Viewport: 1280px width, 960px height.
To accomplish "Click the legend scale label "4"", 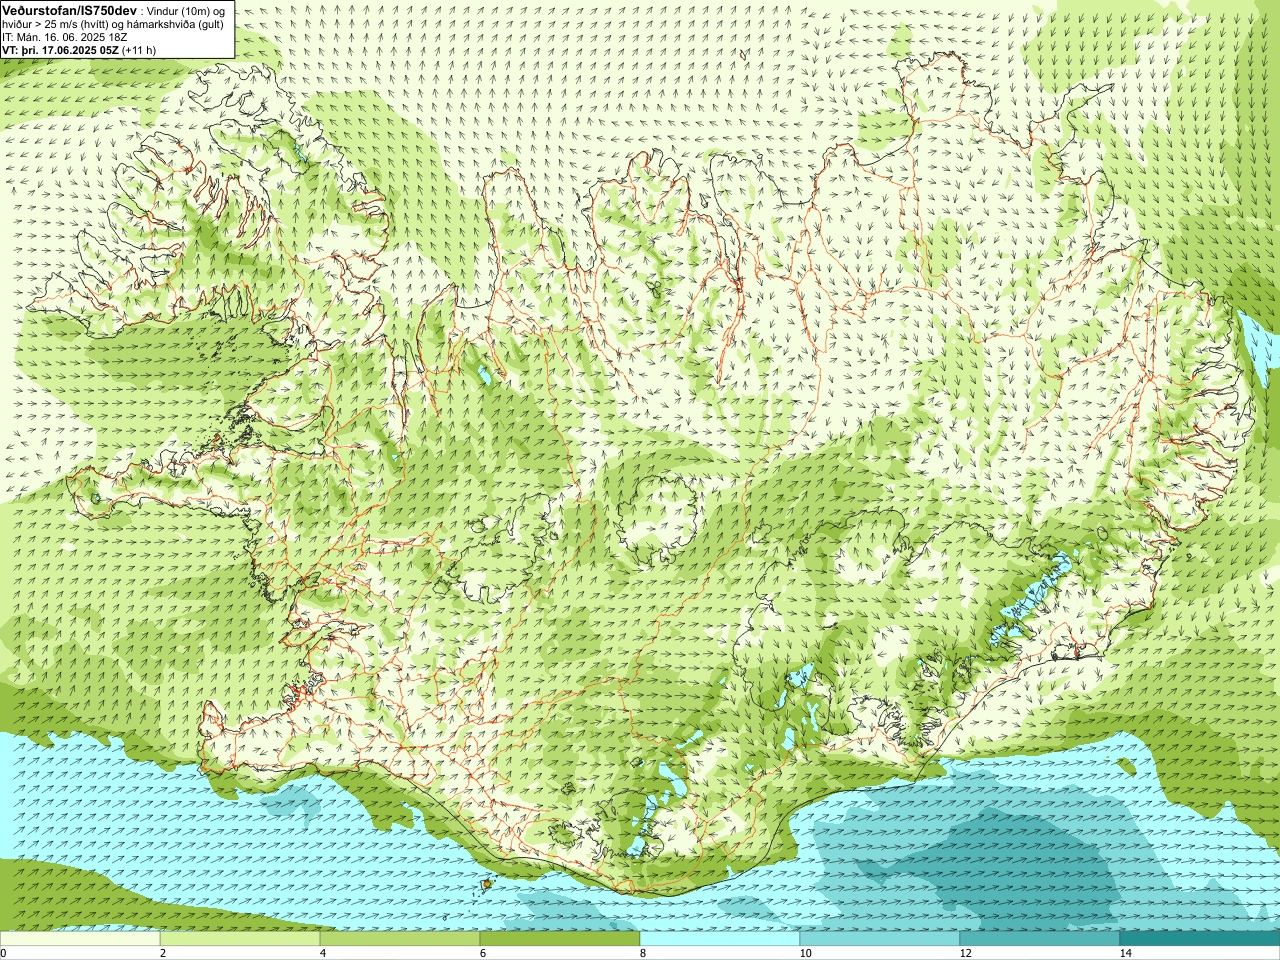I will point(323,953).
